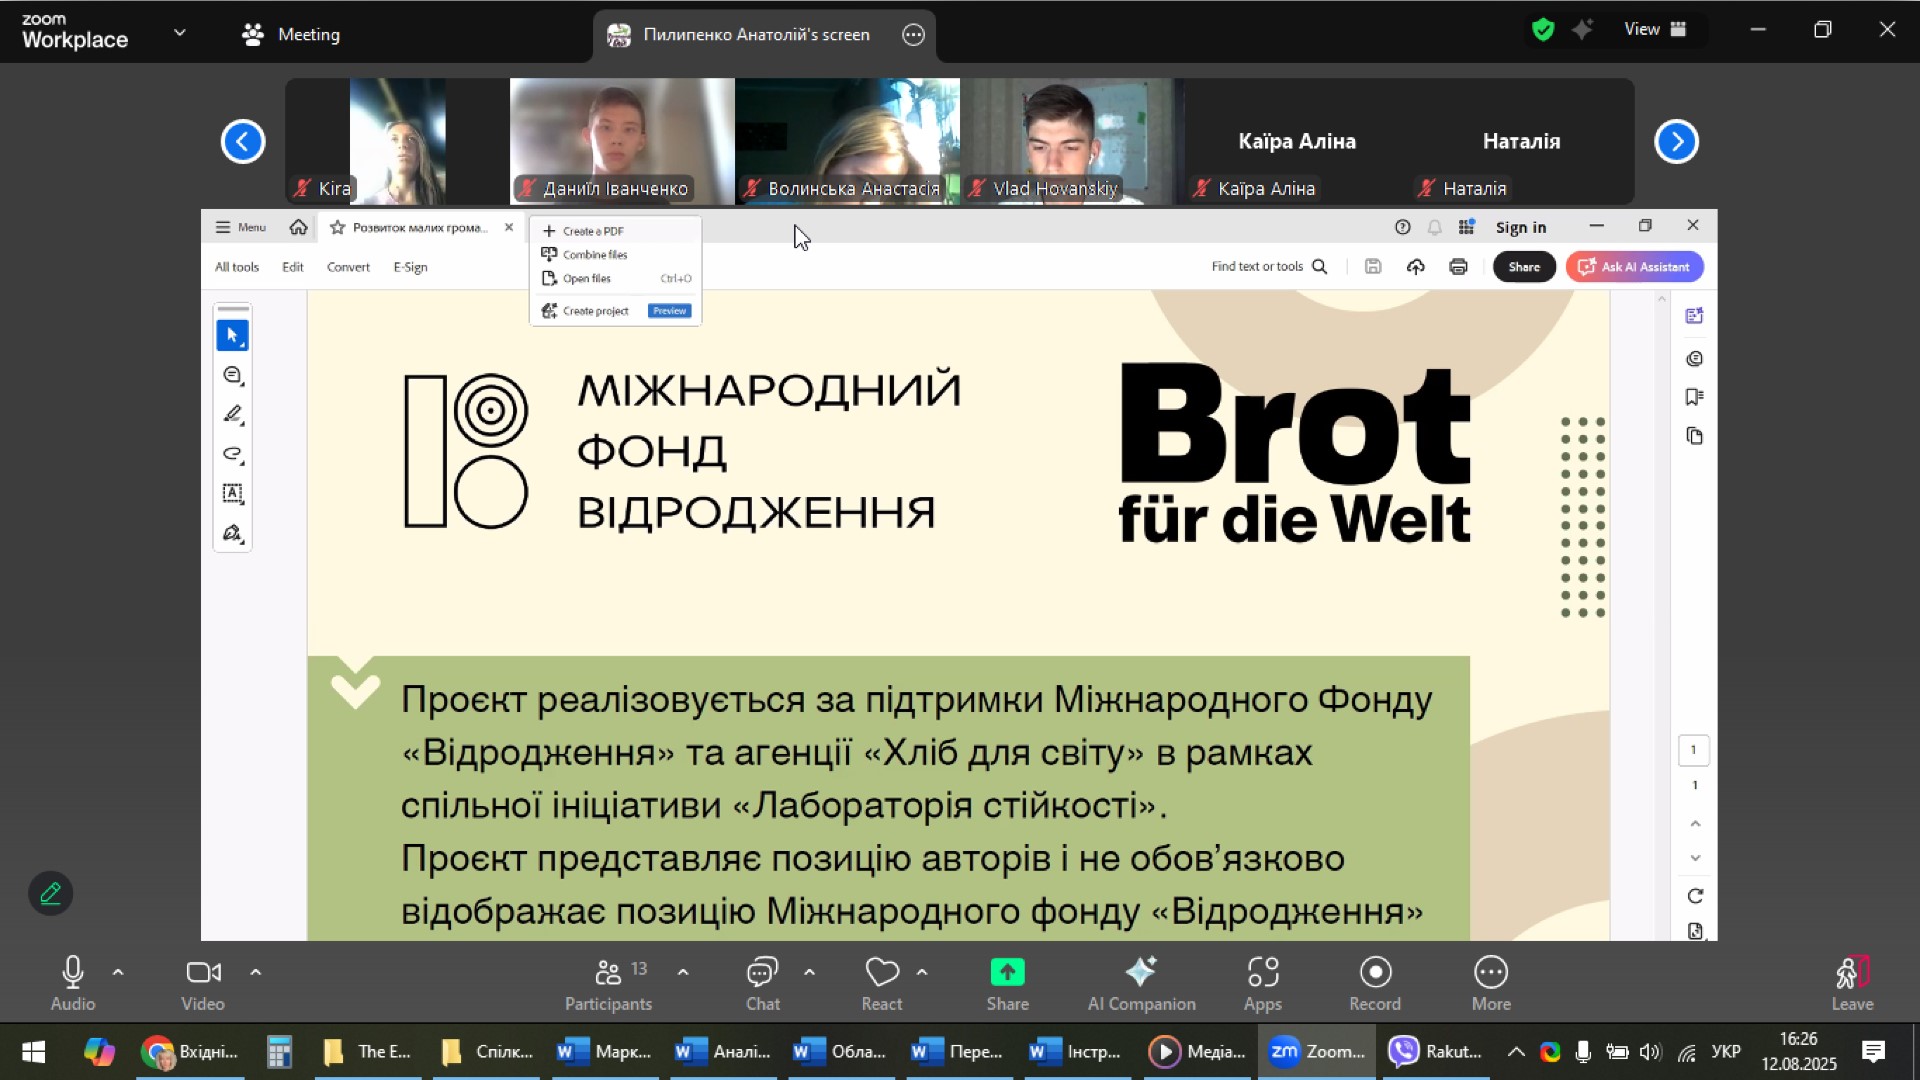Select the arrow selection tool
This screenshot has width=1920, height=1080.
tap(233, 336)
